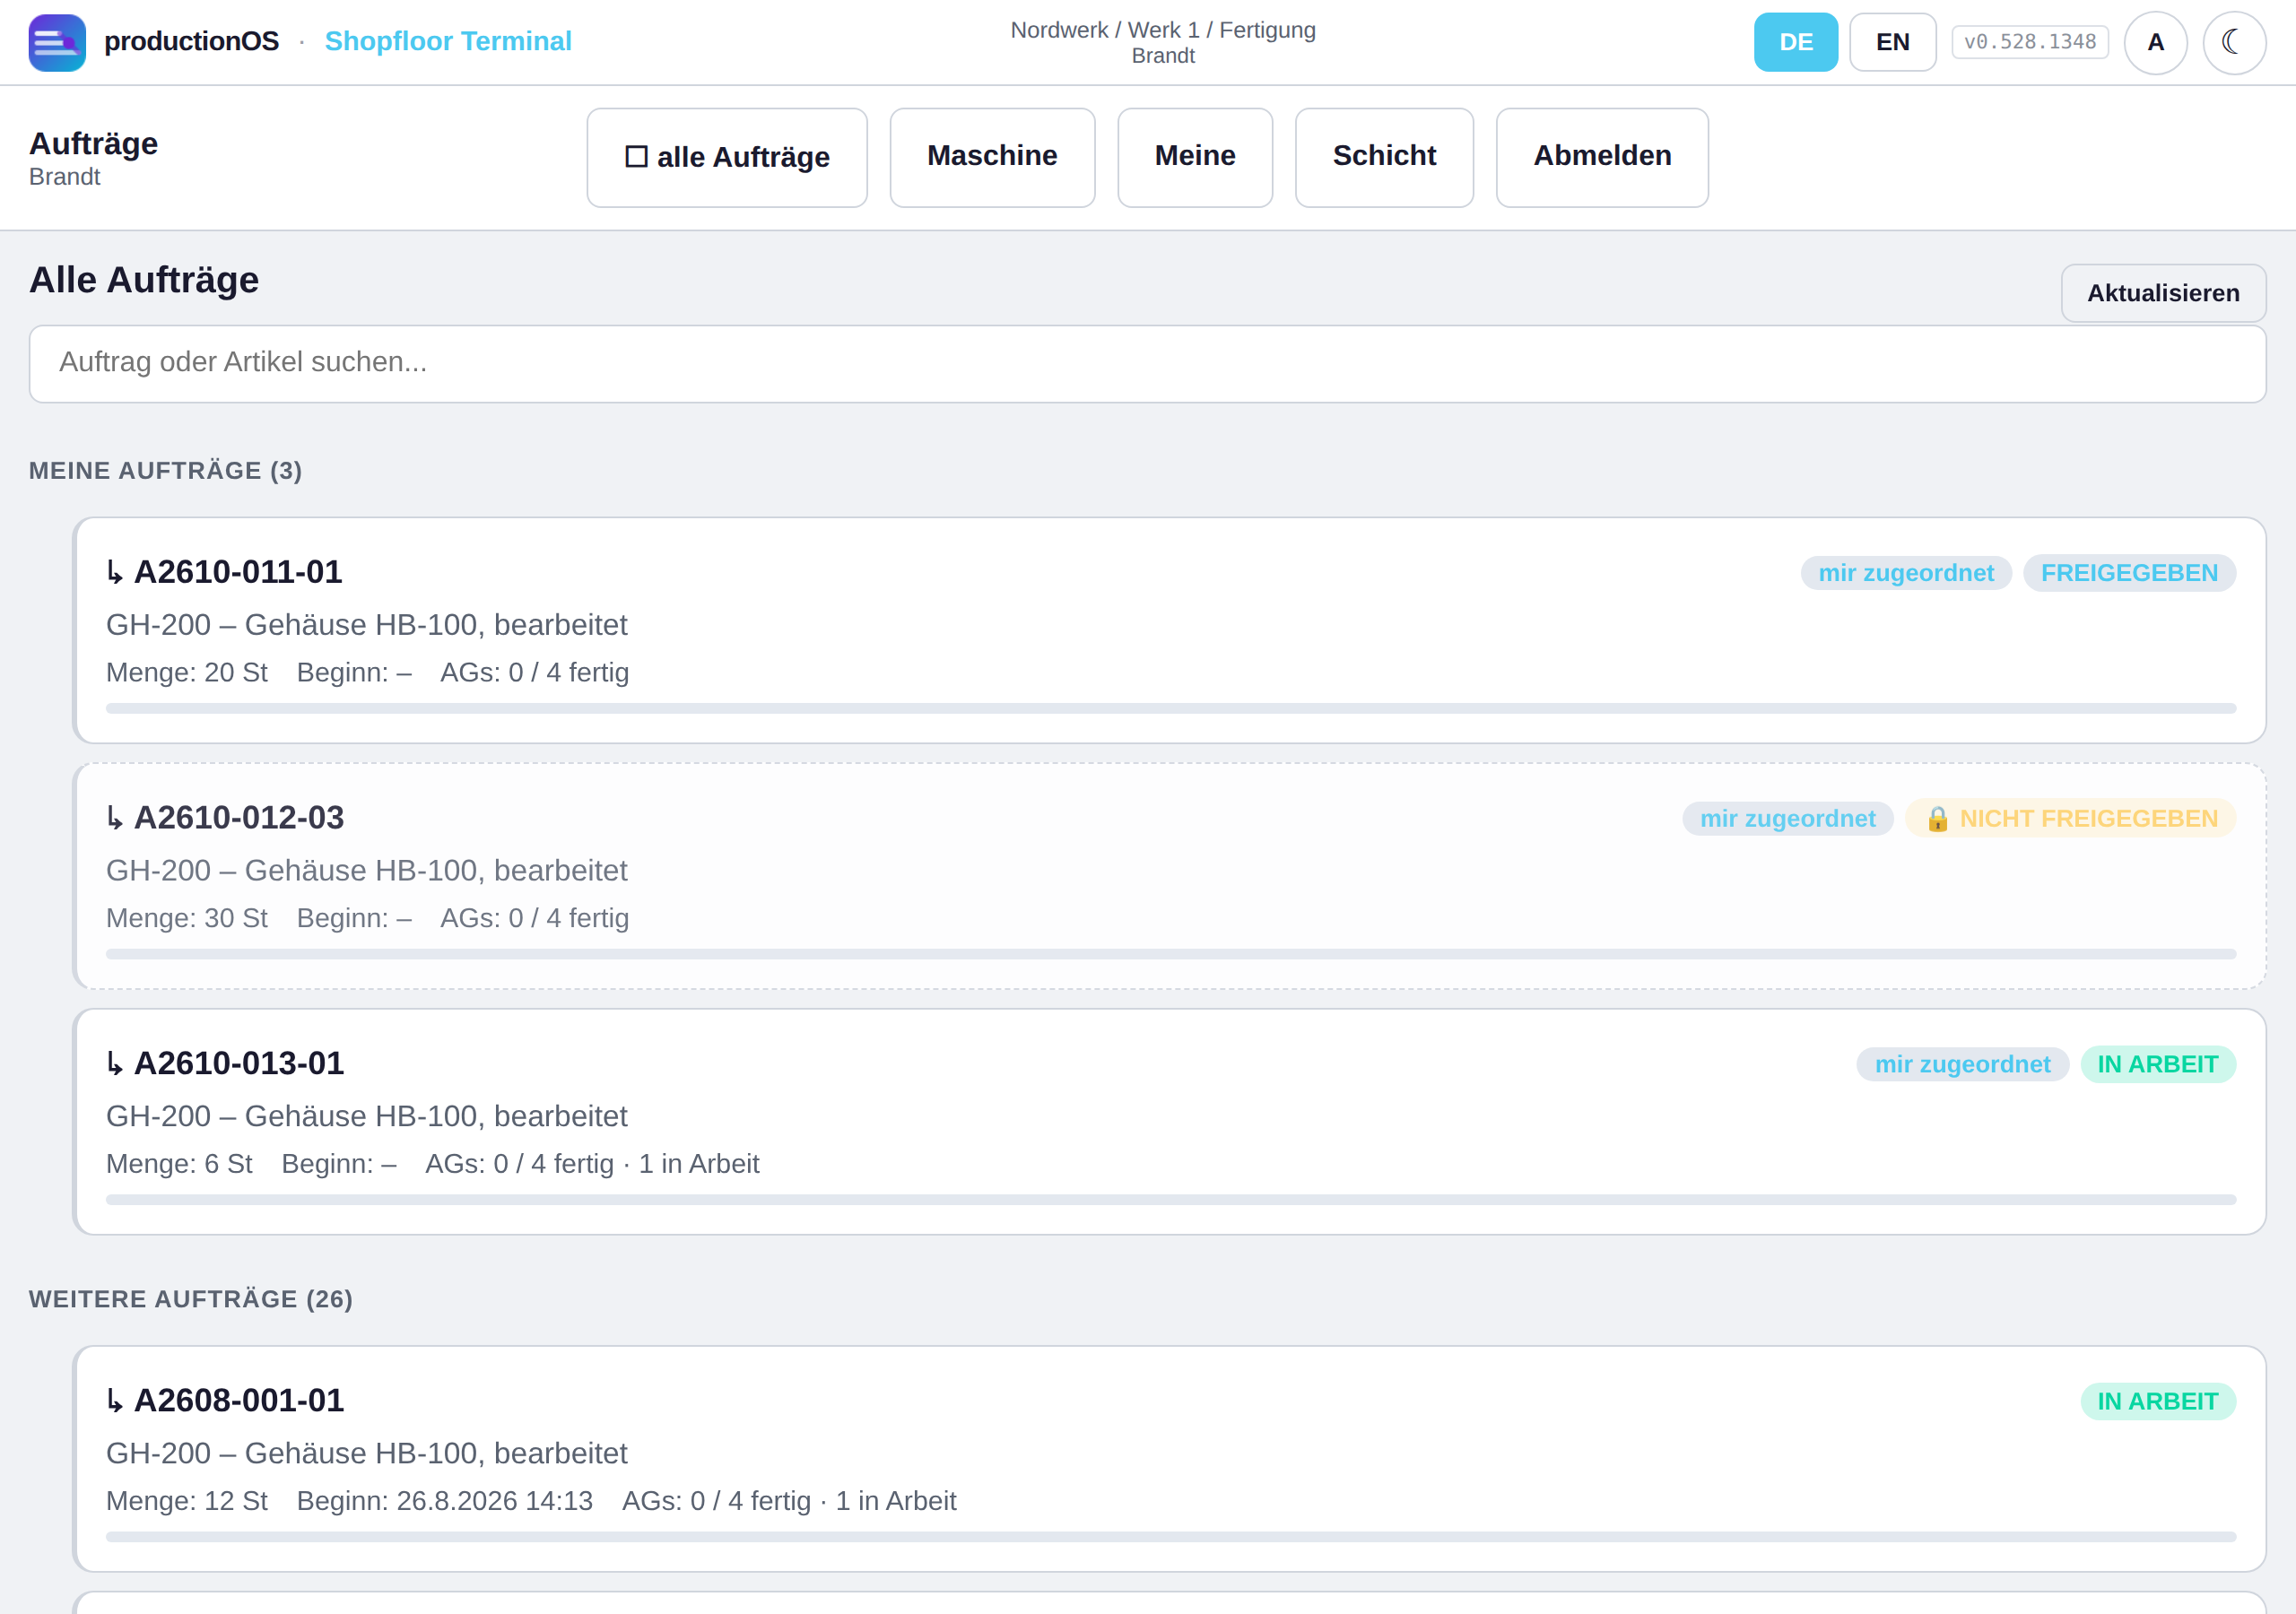Click the Aktualisieren button
Viewport: 2296px width, 1614px height.
pos(2163,293)
